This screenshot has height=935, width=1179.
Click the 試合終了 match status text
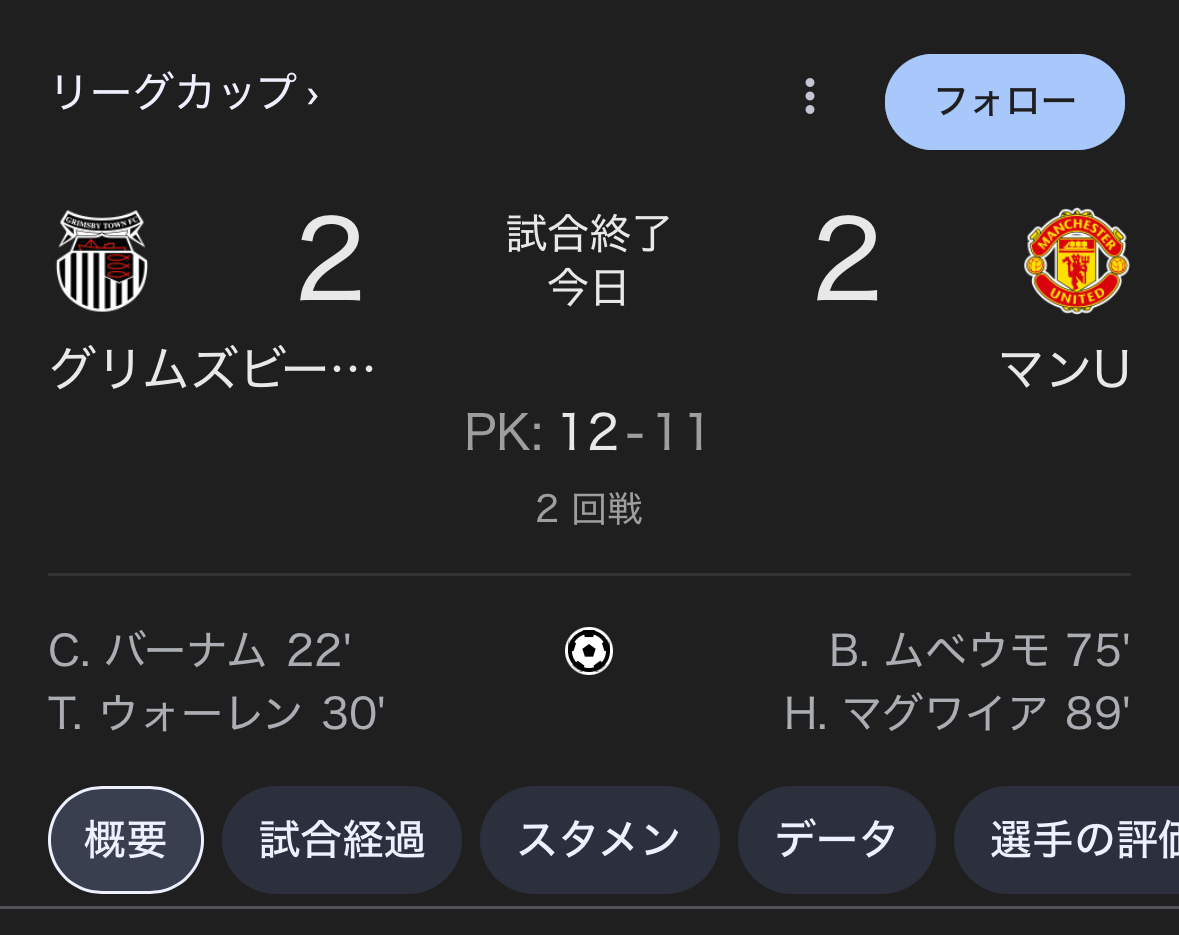coord(589,233)
